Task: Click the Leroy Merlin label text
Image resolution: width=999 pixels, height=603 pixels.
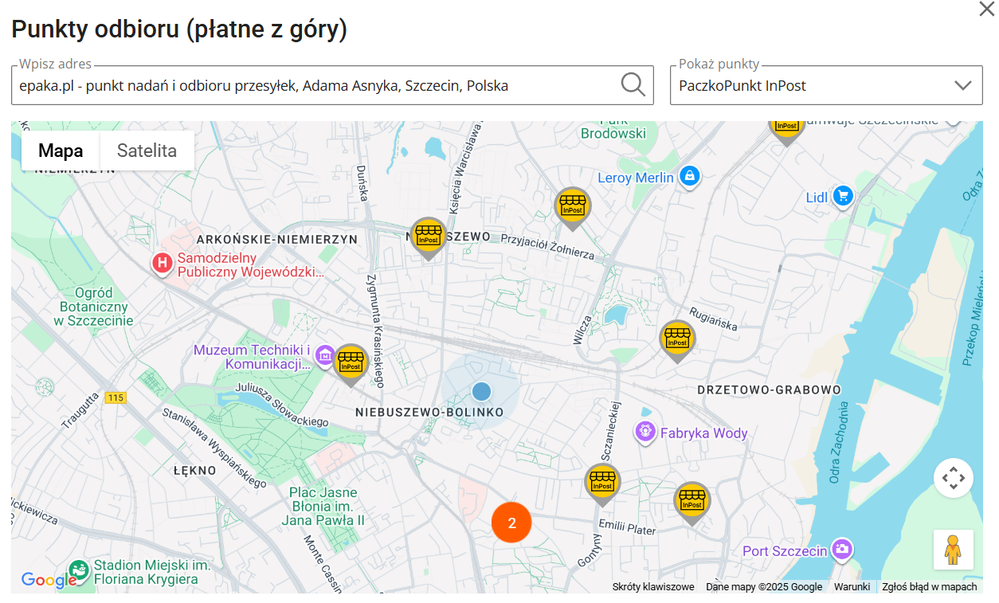Action: click(x=635, y=178)
